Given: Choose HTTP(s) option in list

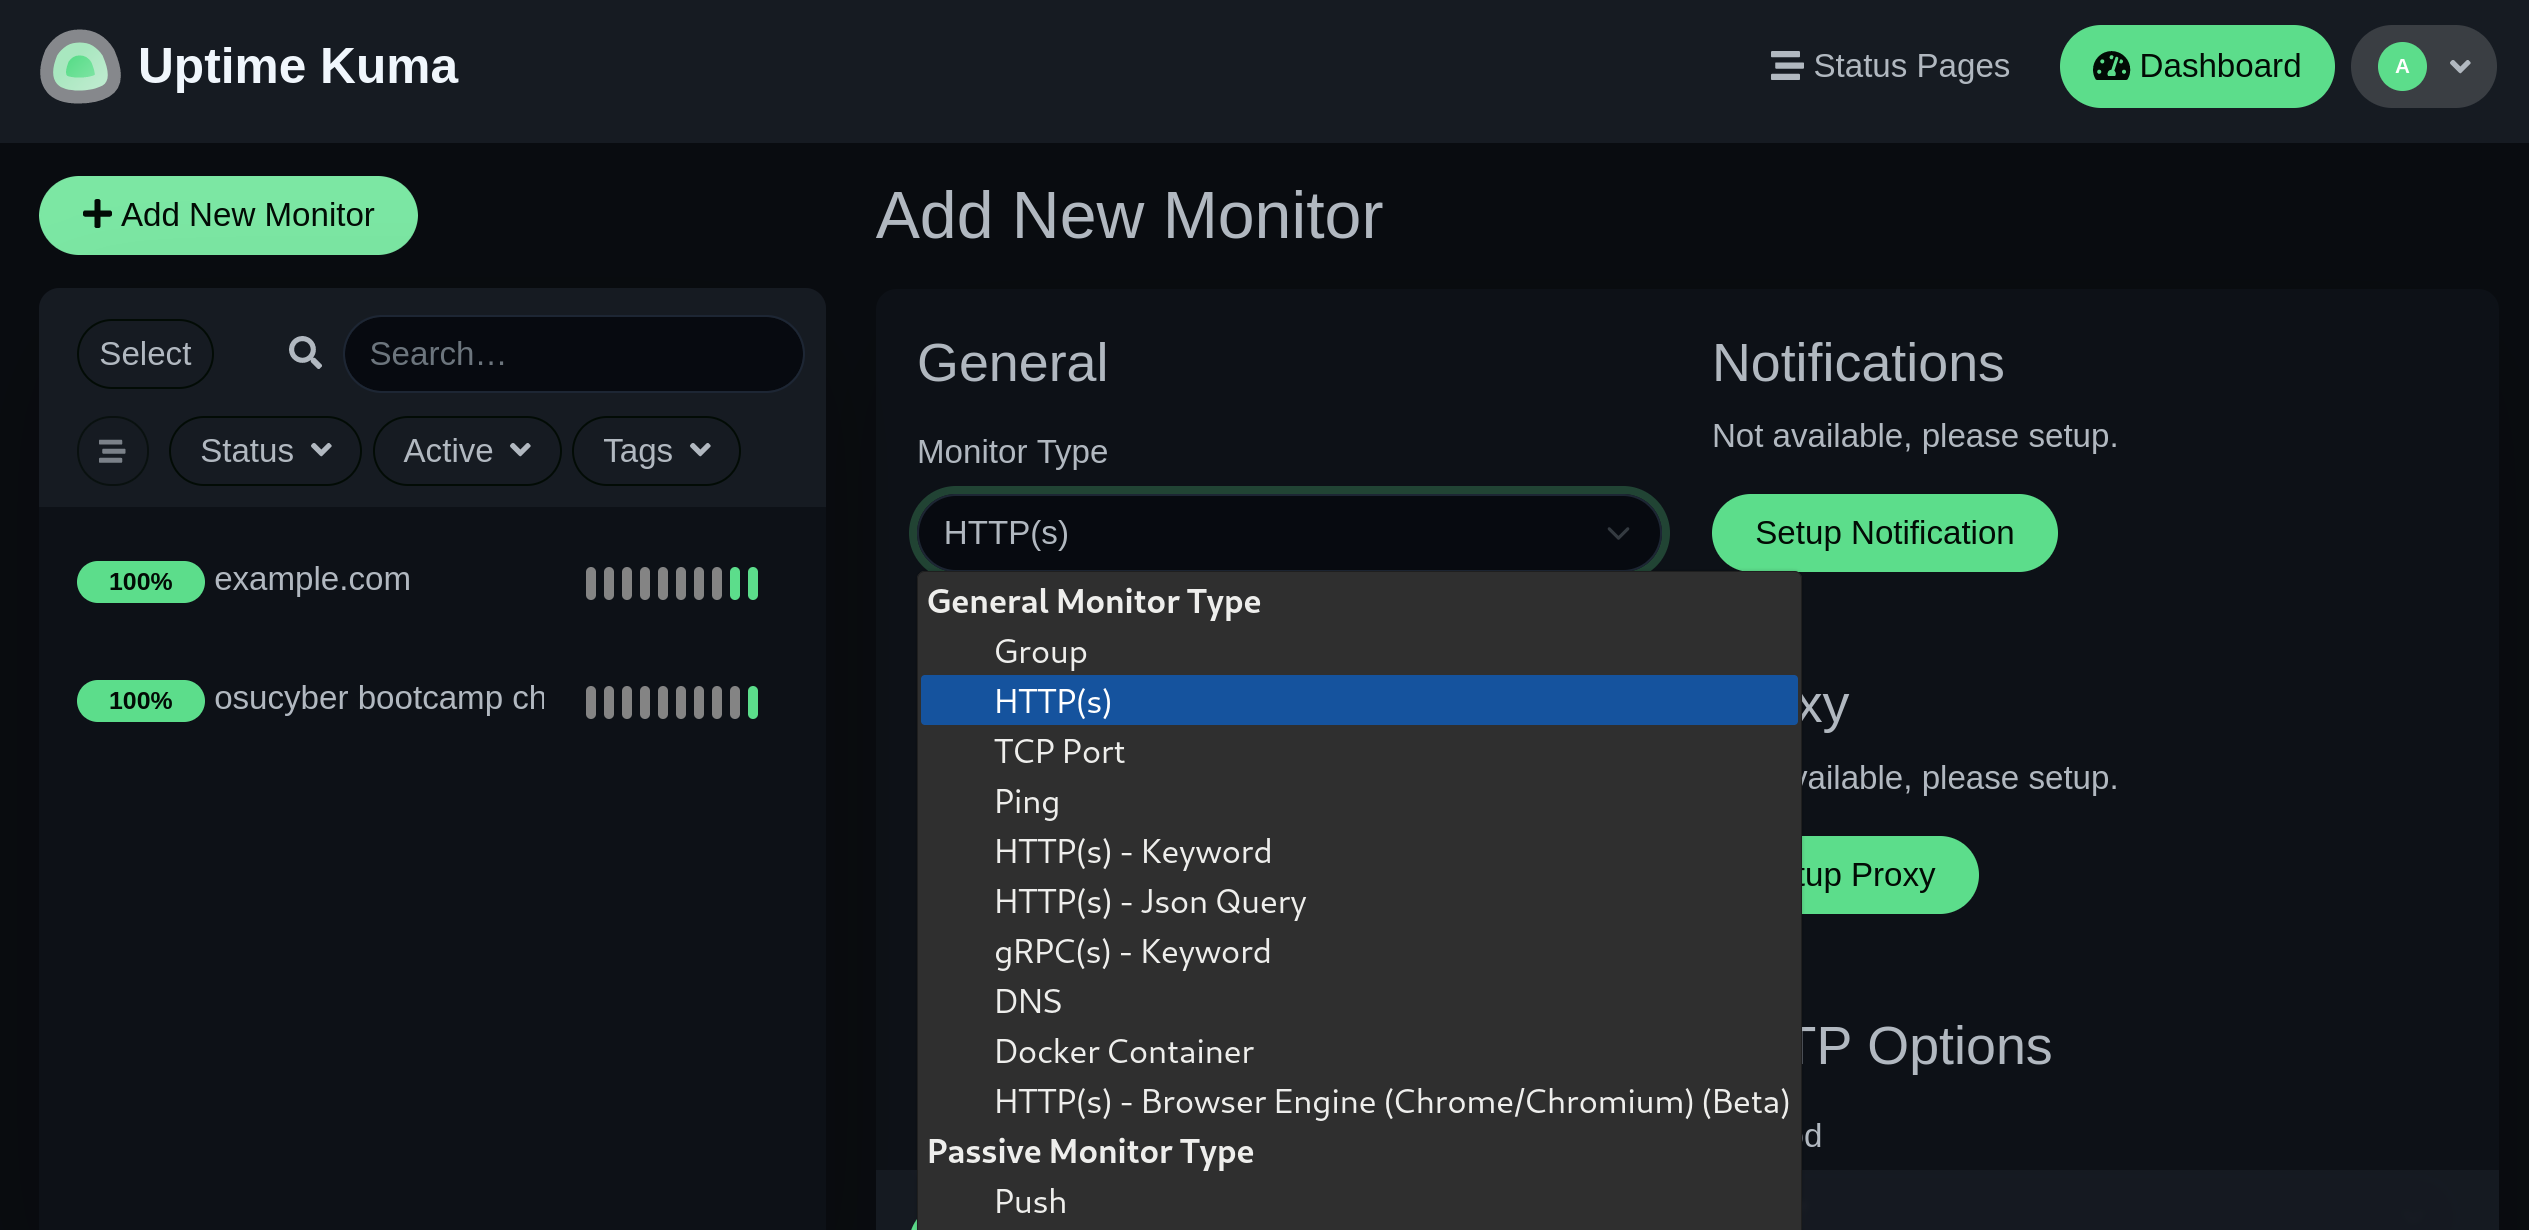Looking at the screenshot, I should (x=1359, y=701).
